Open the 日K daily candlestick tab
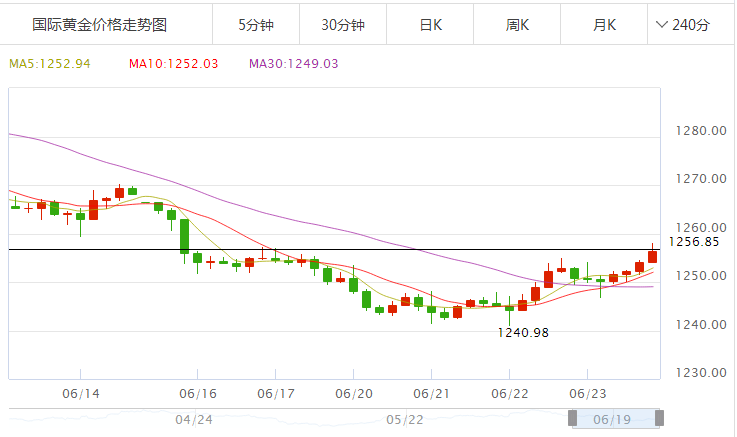The height and width of the screenshot is (437, 737). (x=430, y=25)
